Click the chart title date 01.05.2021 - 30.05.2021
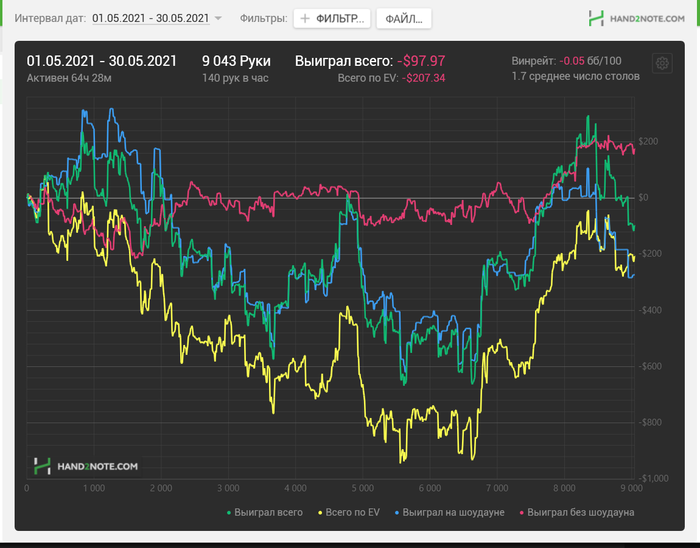The width and height of the screenshot is (700, 548). [x=101, y=61]
